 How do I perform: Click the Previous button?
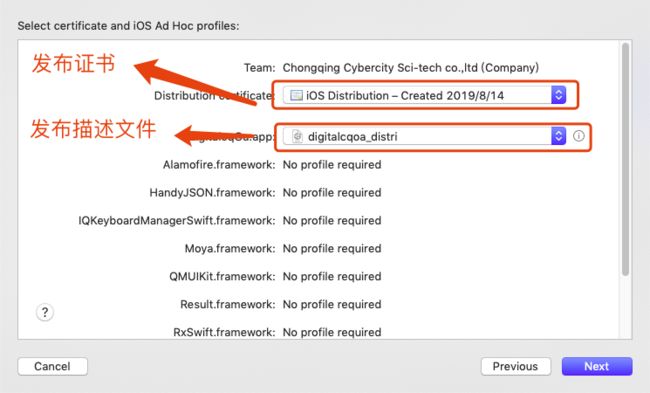pyautogui.click(x=516, y=366)
